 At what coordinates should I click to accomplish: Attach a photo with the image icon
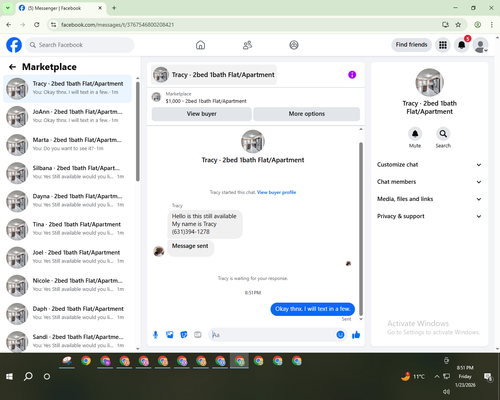170,335
